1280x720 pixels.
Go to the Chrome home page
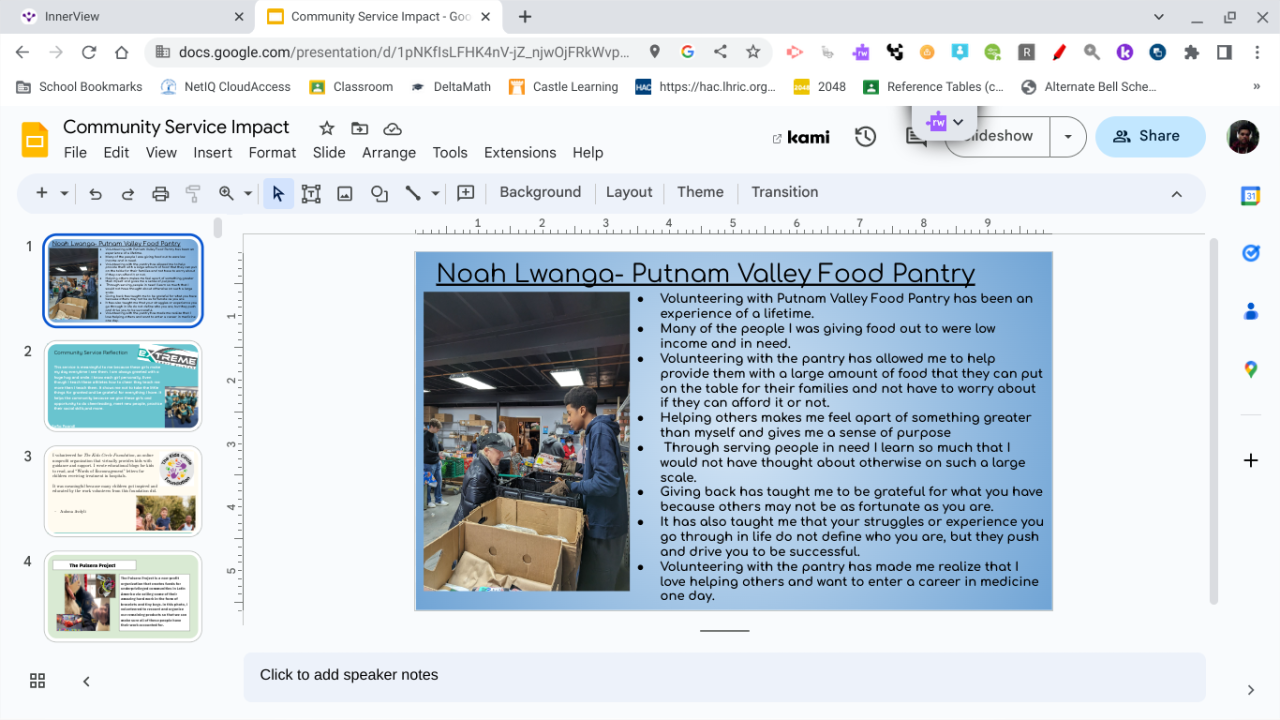122,52
